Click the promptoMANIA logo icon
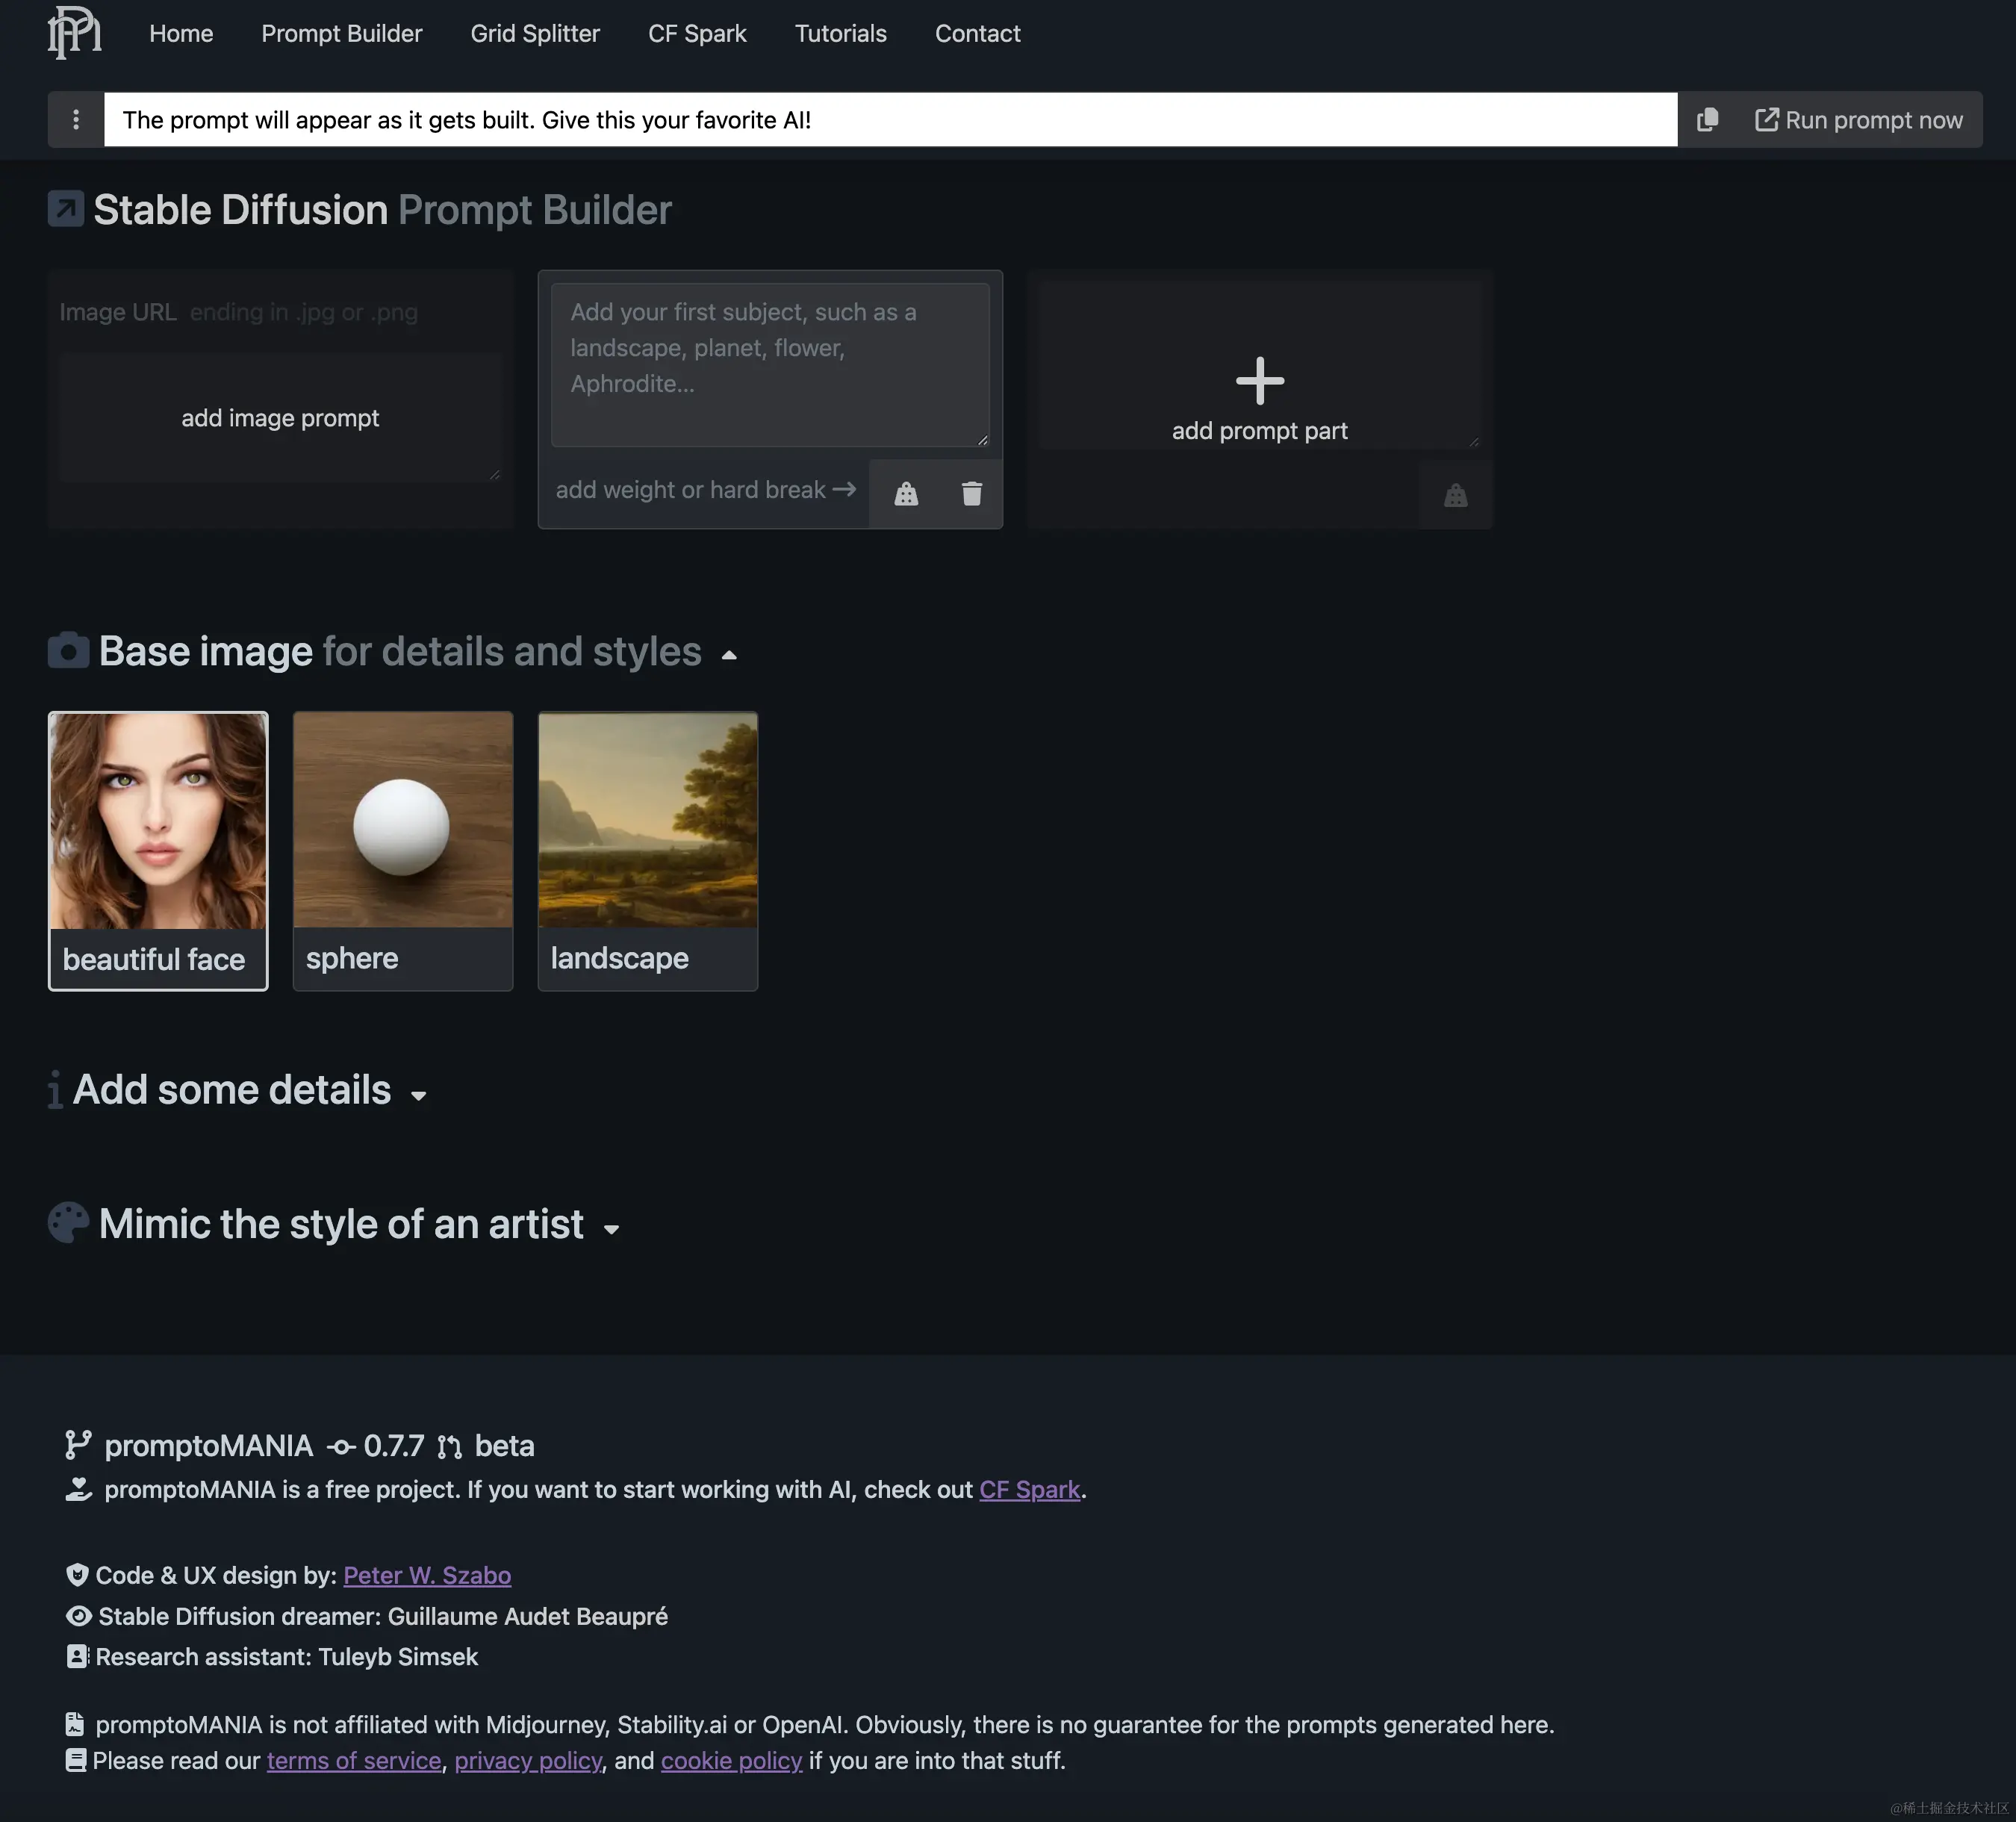2016x1822 pixels. point(75,32)
